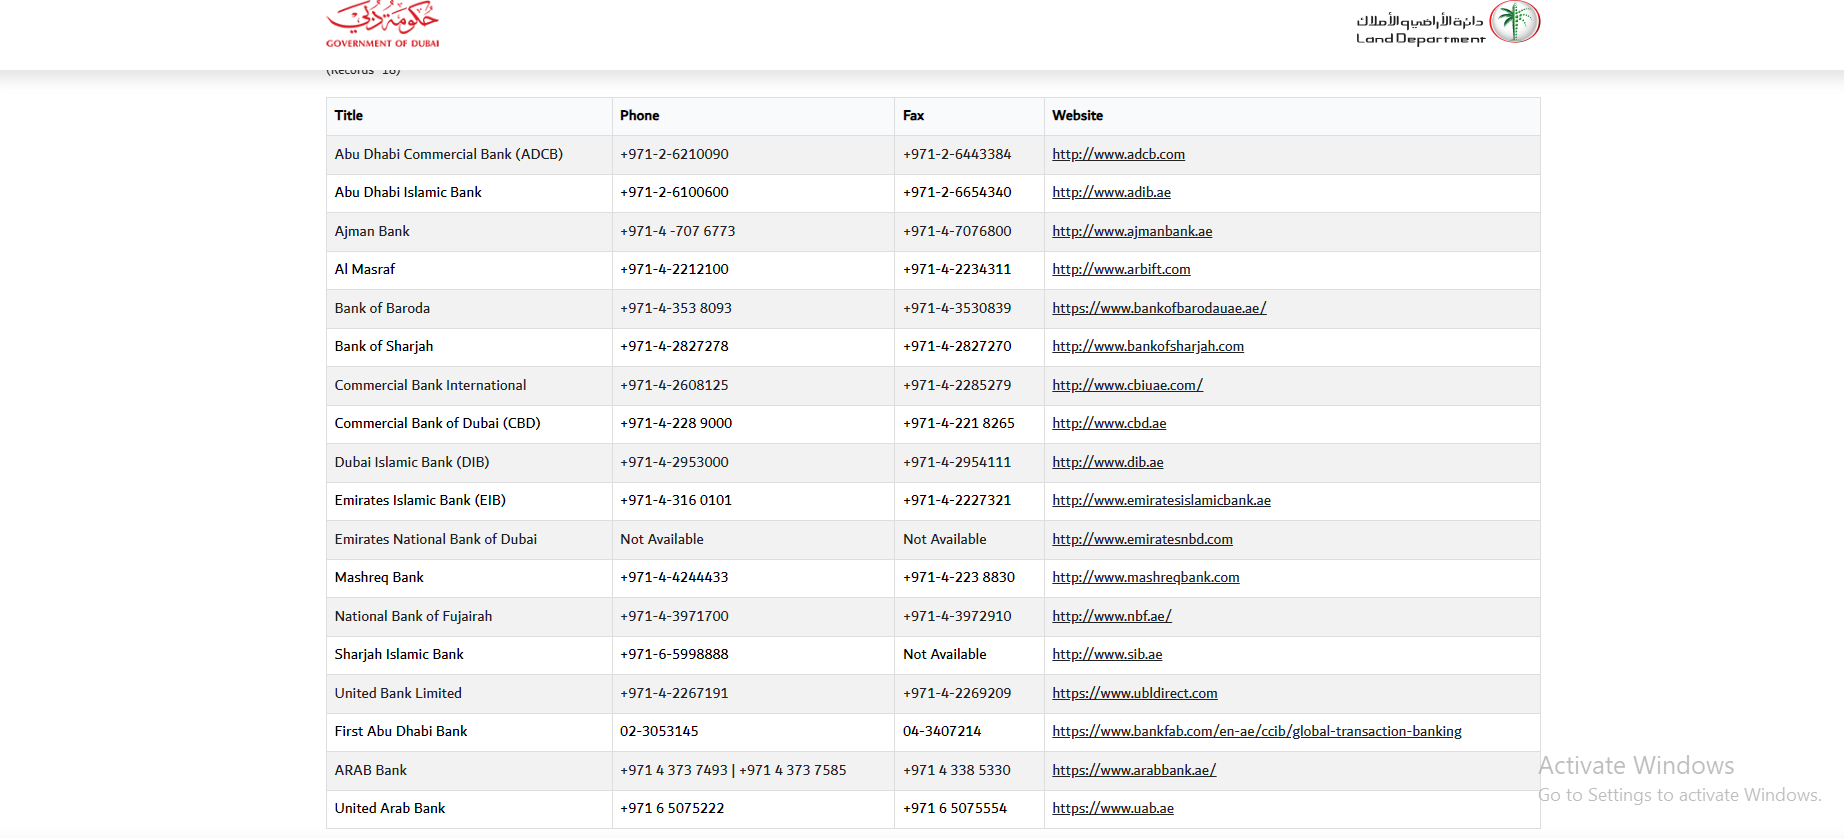Click the Land Department palm logo
Image resolution: width=1844 pixels, height=838 pixels.
click(1514, 22)
